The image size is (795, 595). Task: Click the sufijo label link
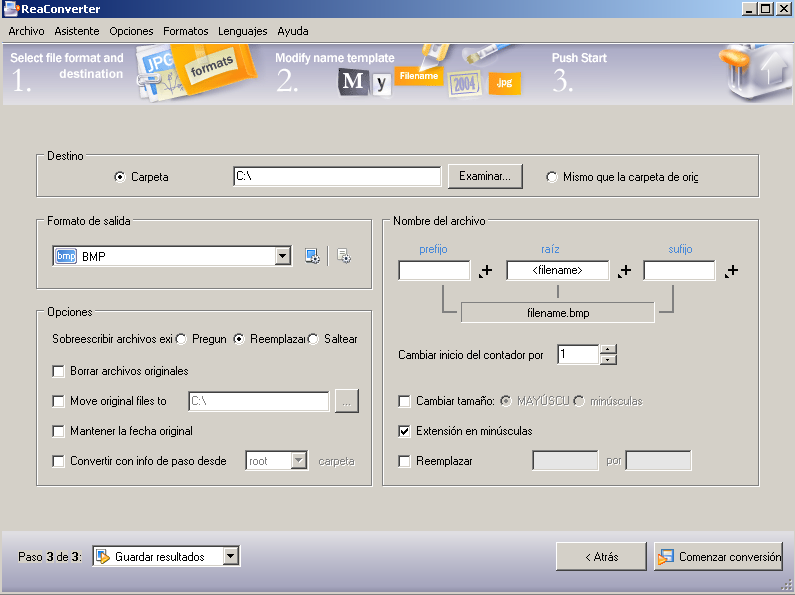click(x=680, y=249)
